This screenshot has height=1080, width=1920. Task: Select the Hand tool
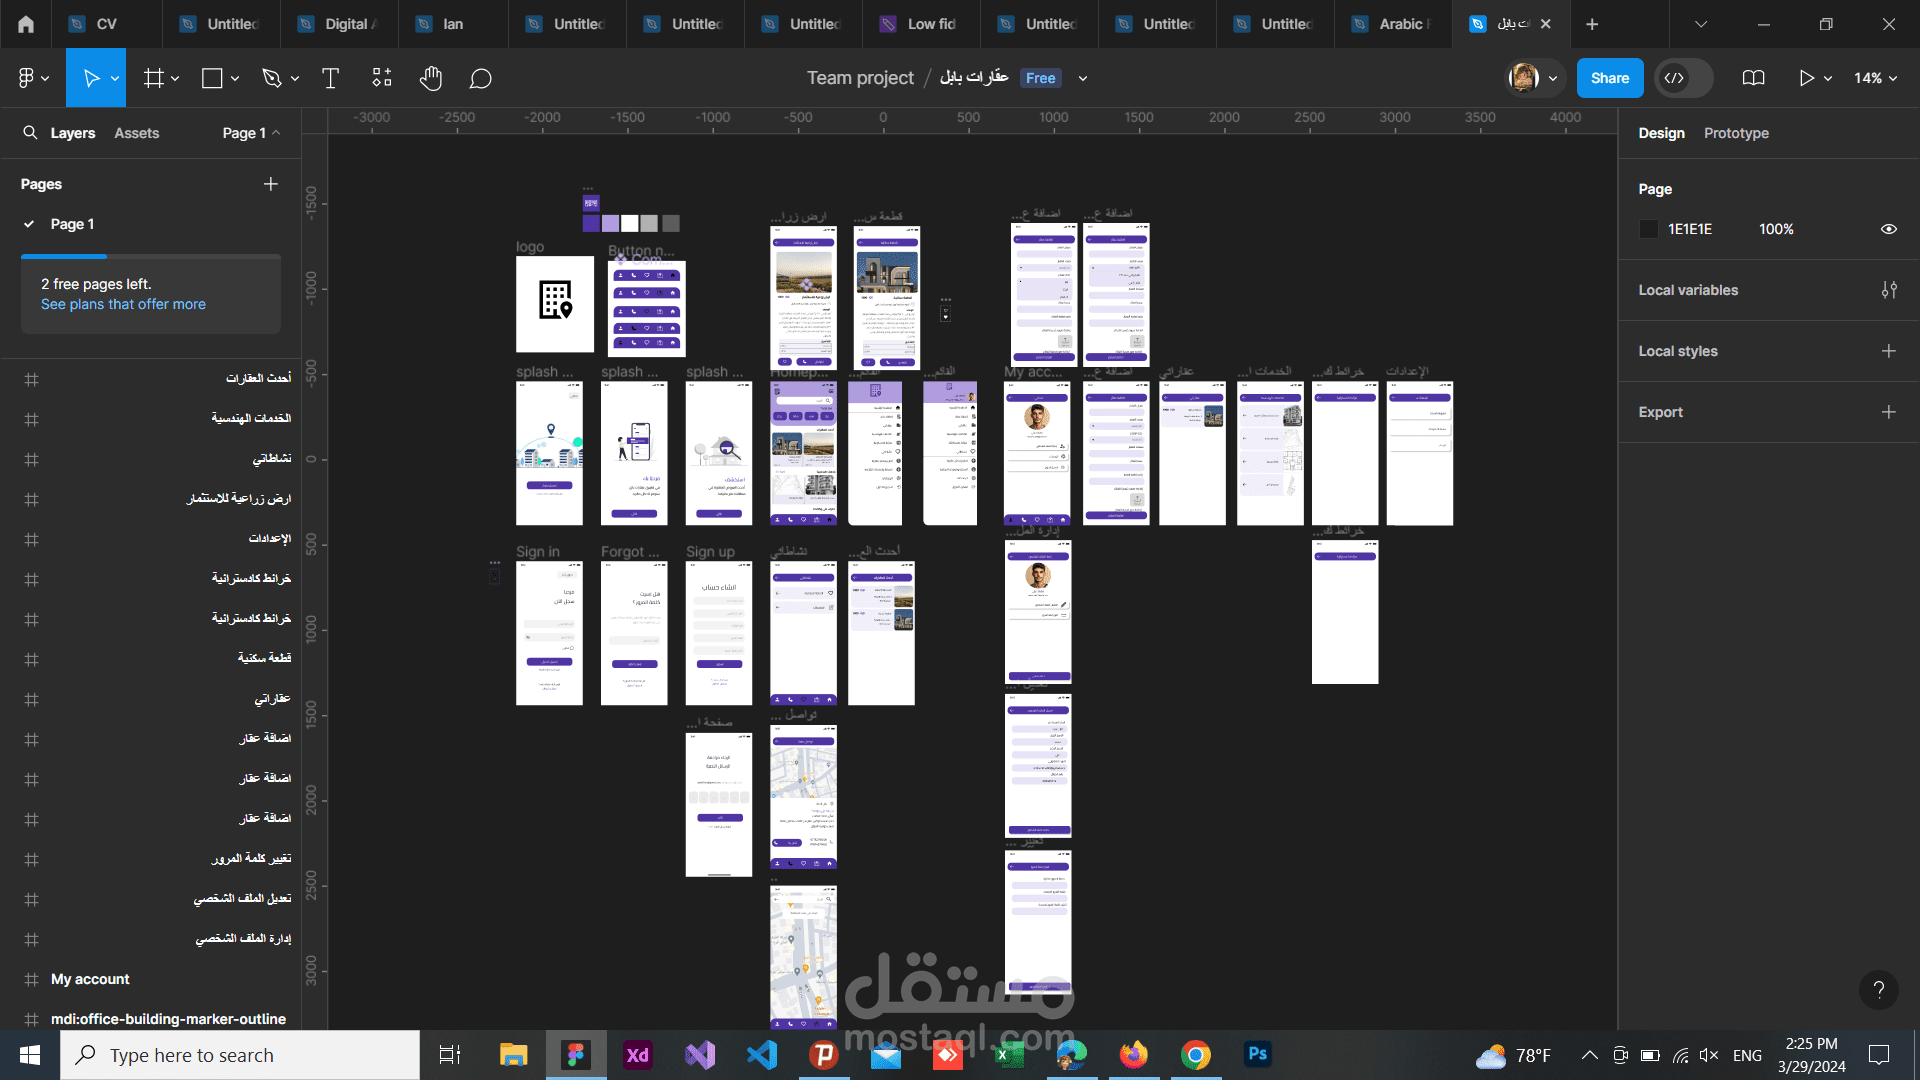[431, 78]
